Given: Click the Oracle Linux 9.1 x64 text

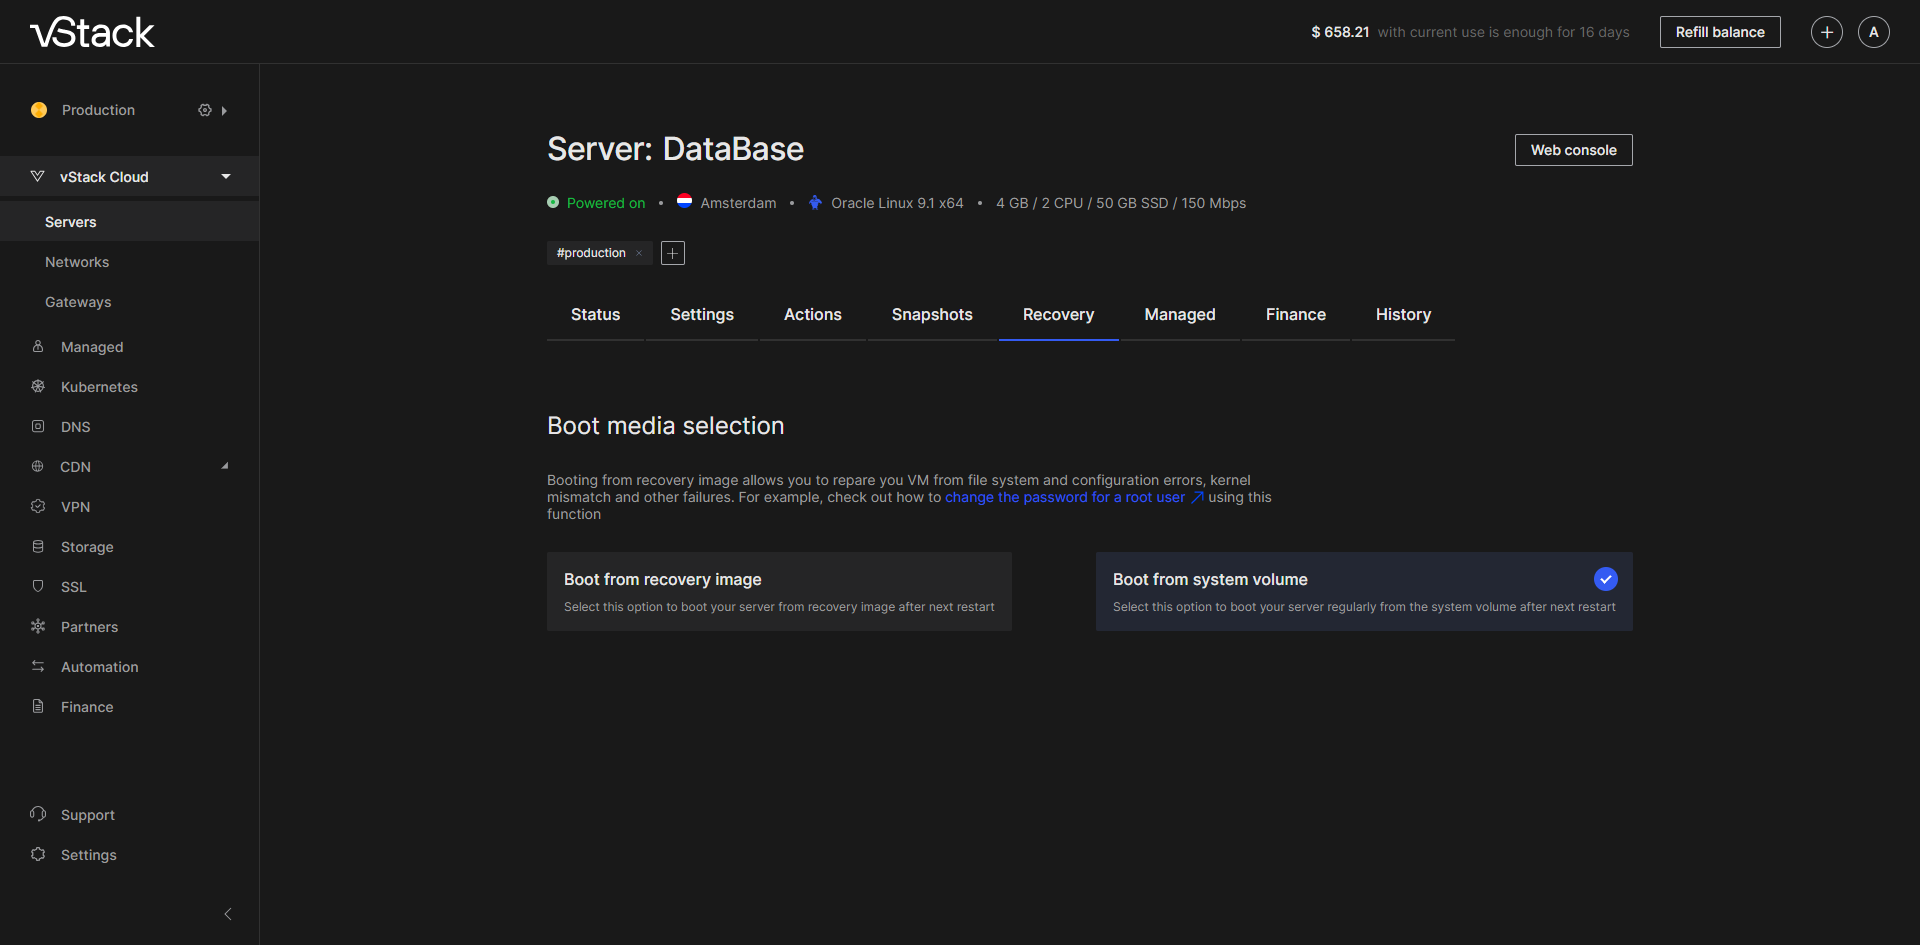Looking at the screenshot, I should [897, 203].
